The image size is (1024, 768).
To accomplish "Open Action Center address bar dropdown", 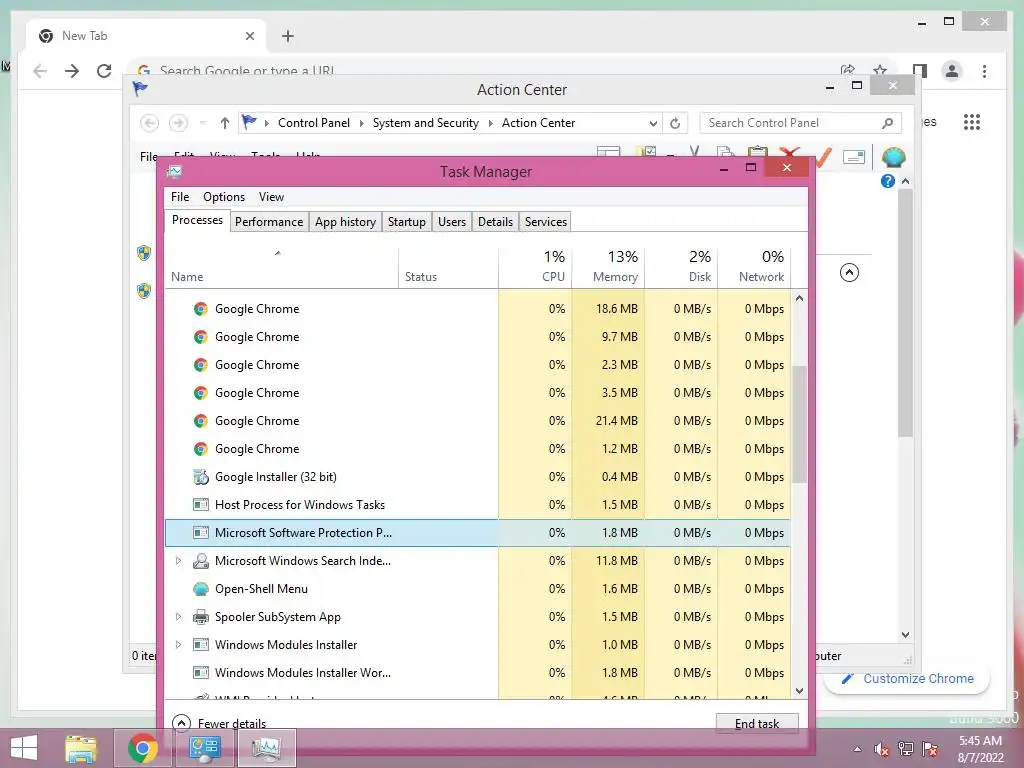I will [x=652, y=123].
